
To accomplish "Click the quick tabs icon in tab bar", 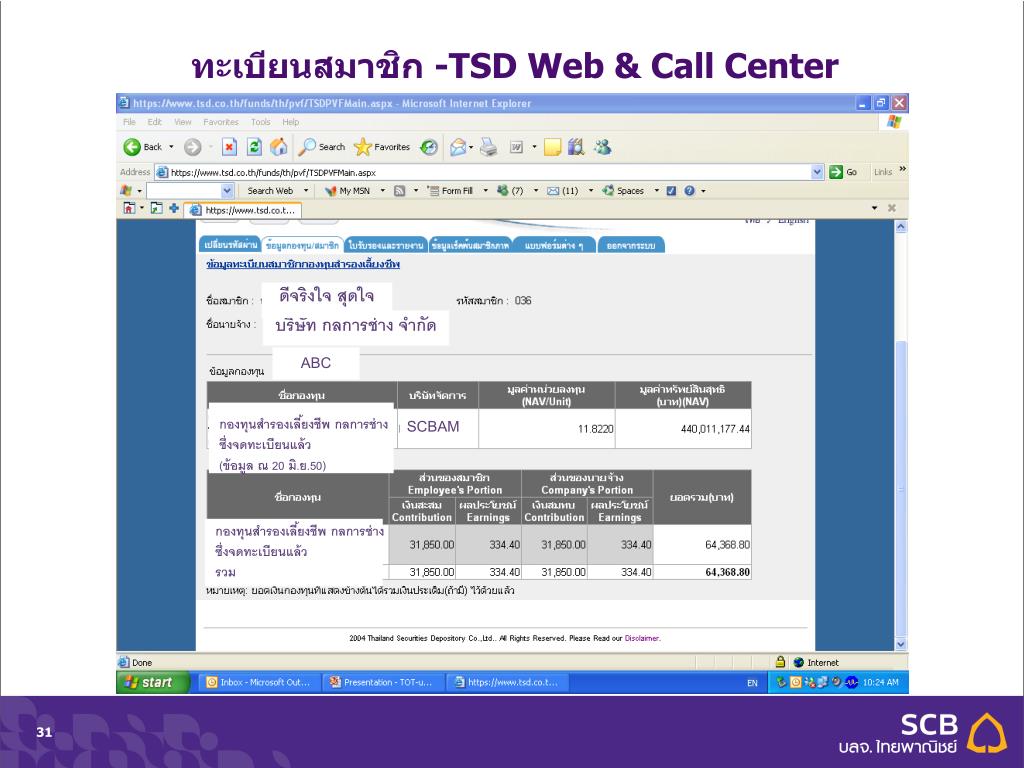I will 157,208.
